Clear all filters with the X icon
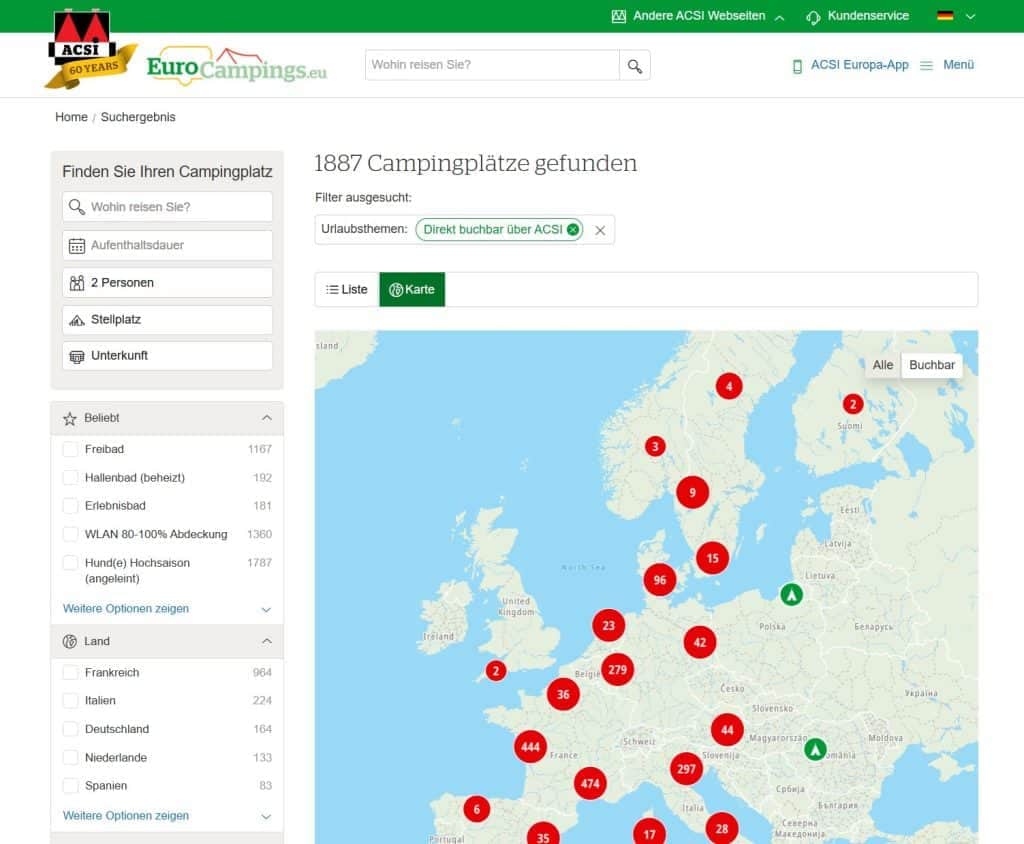1024x844 pixels. [600, 230]
